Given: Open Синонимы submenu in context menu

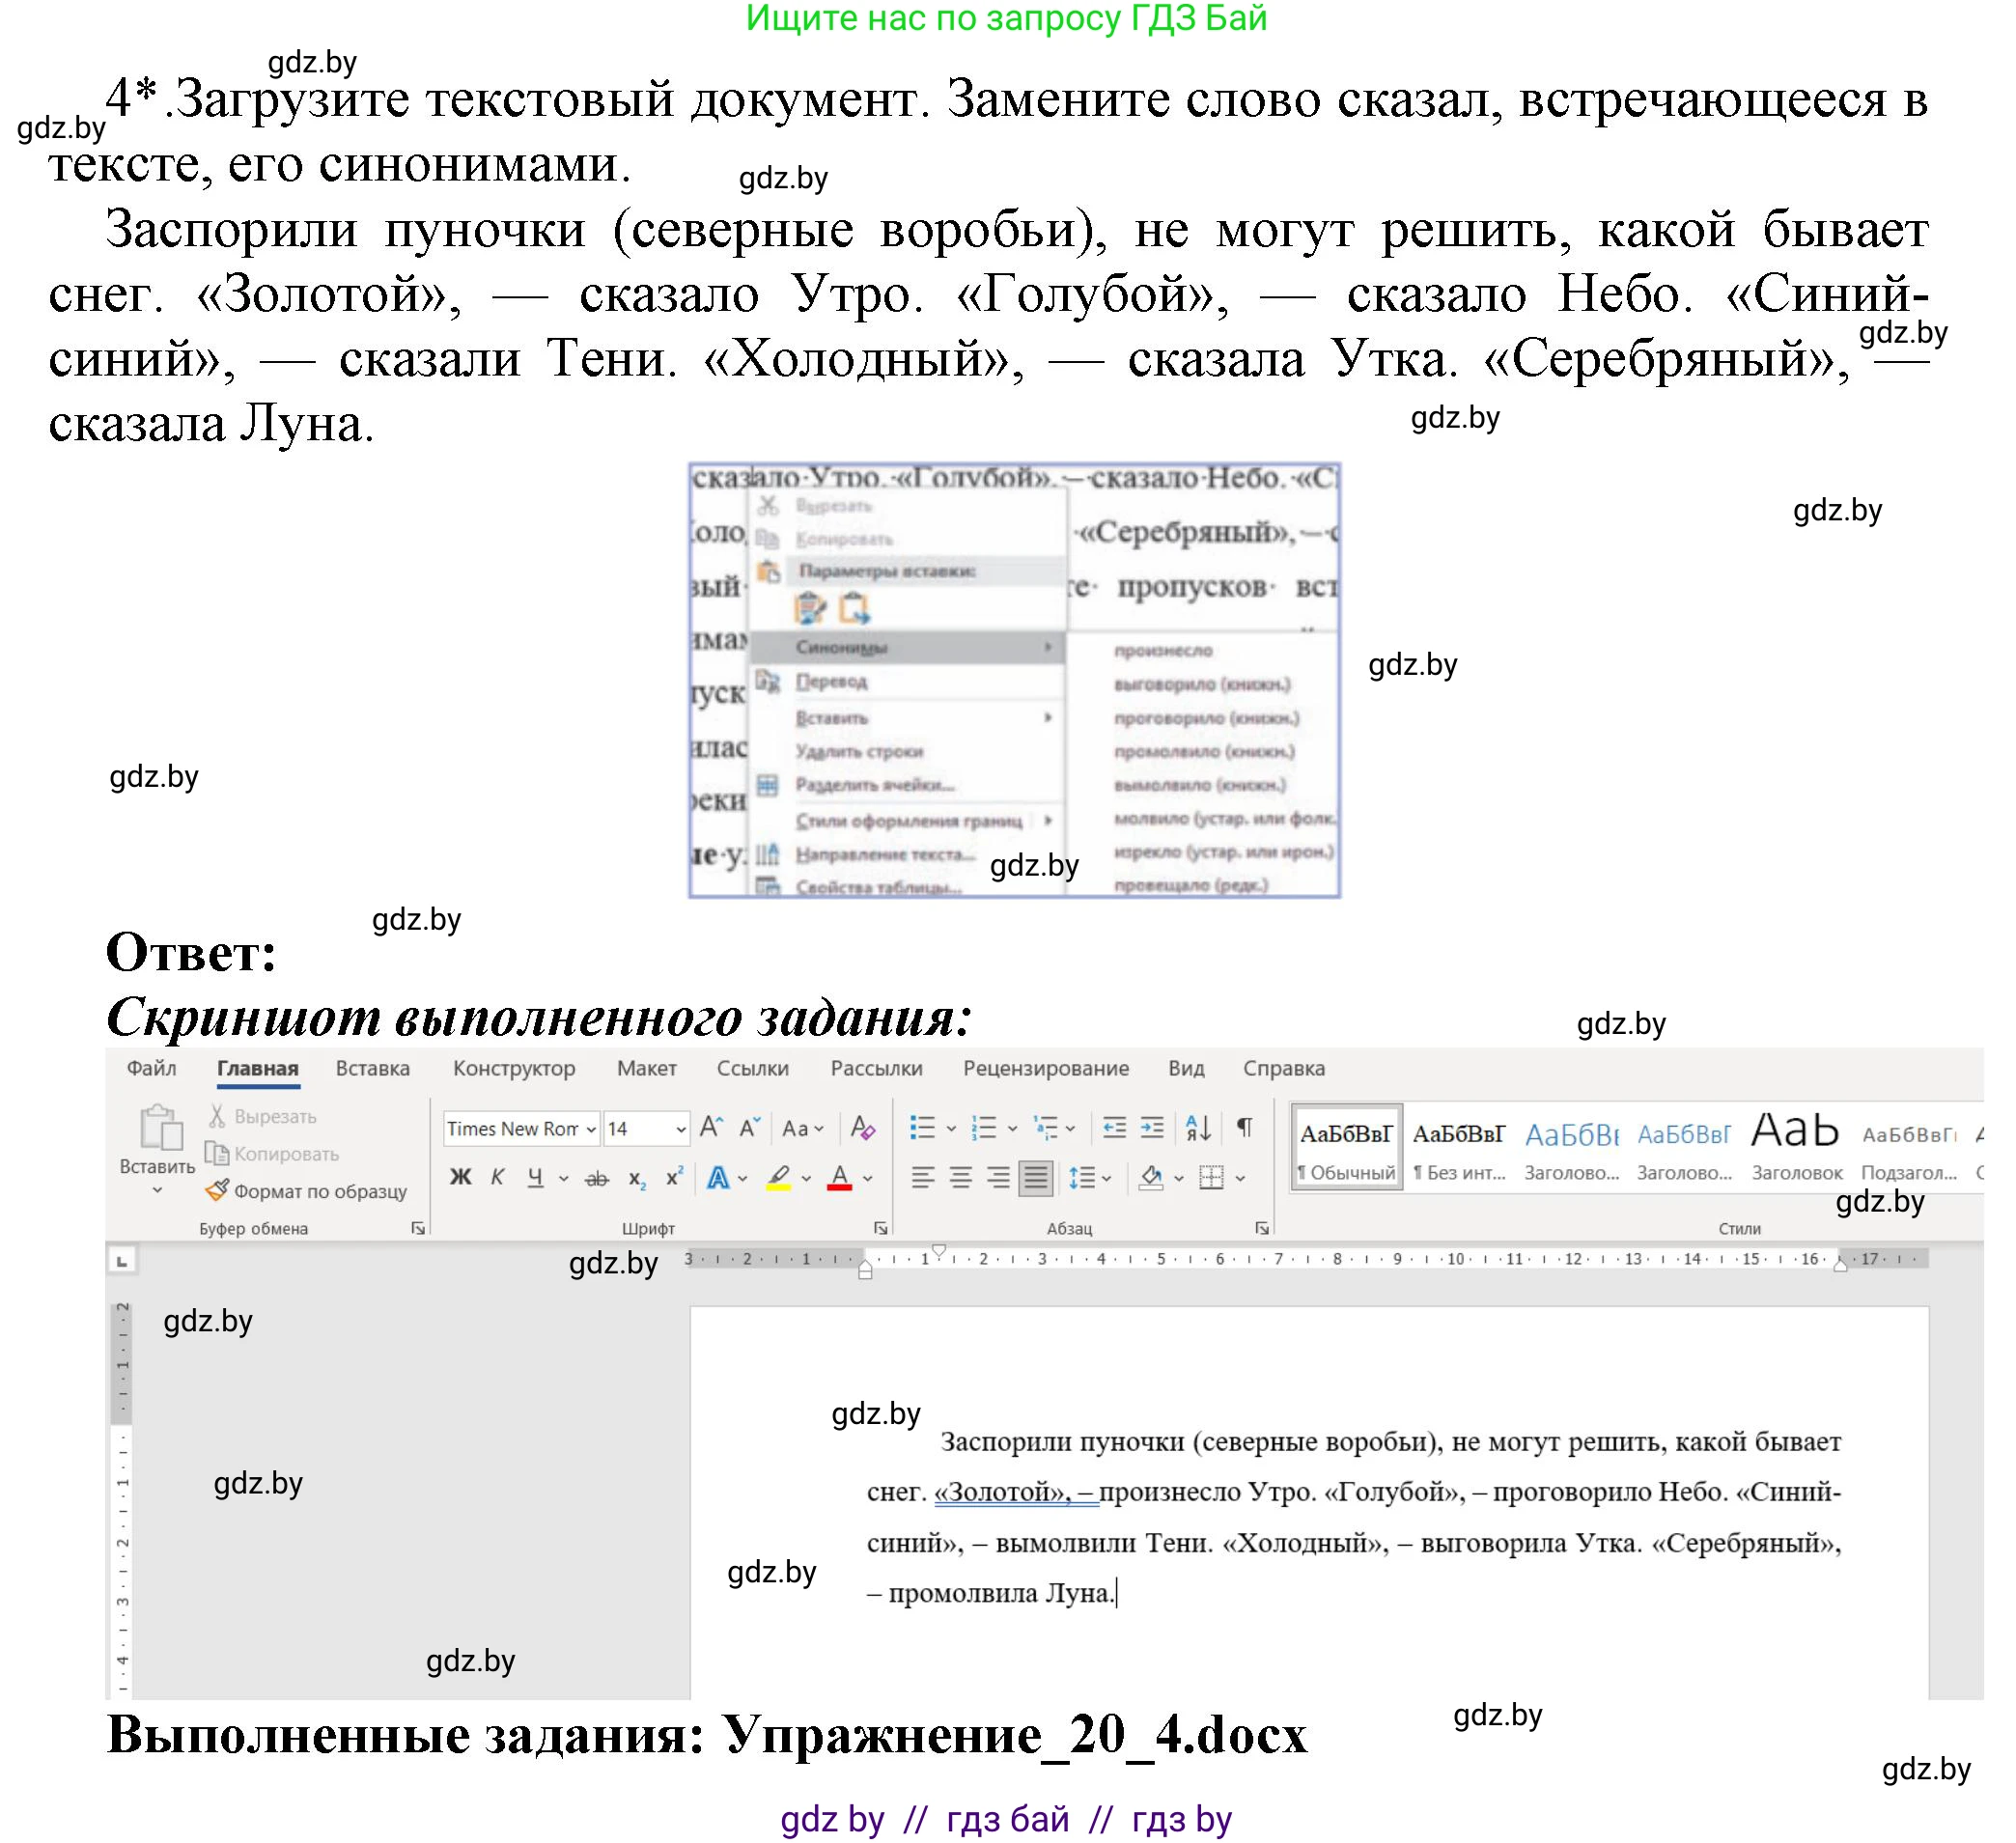Looking at the screenshot, I should (908, 647).
